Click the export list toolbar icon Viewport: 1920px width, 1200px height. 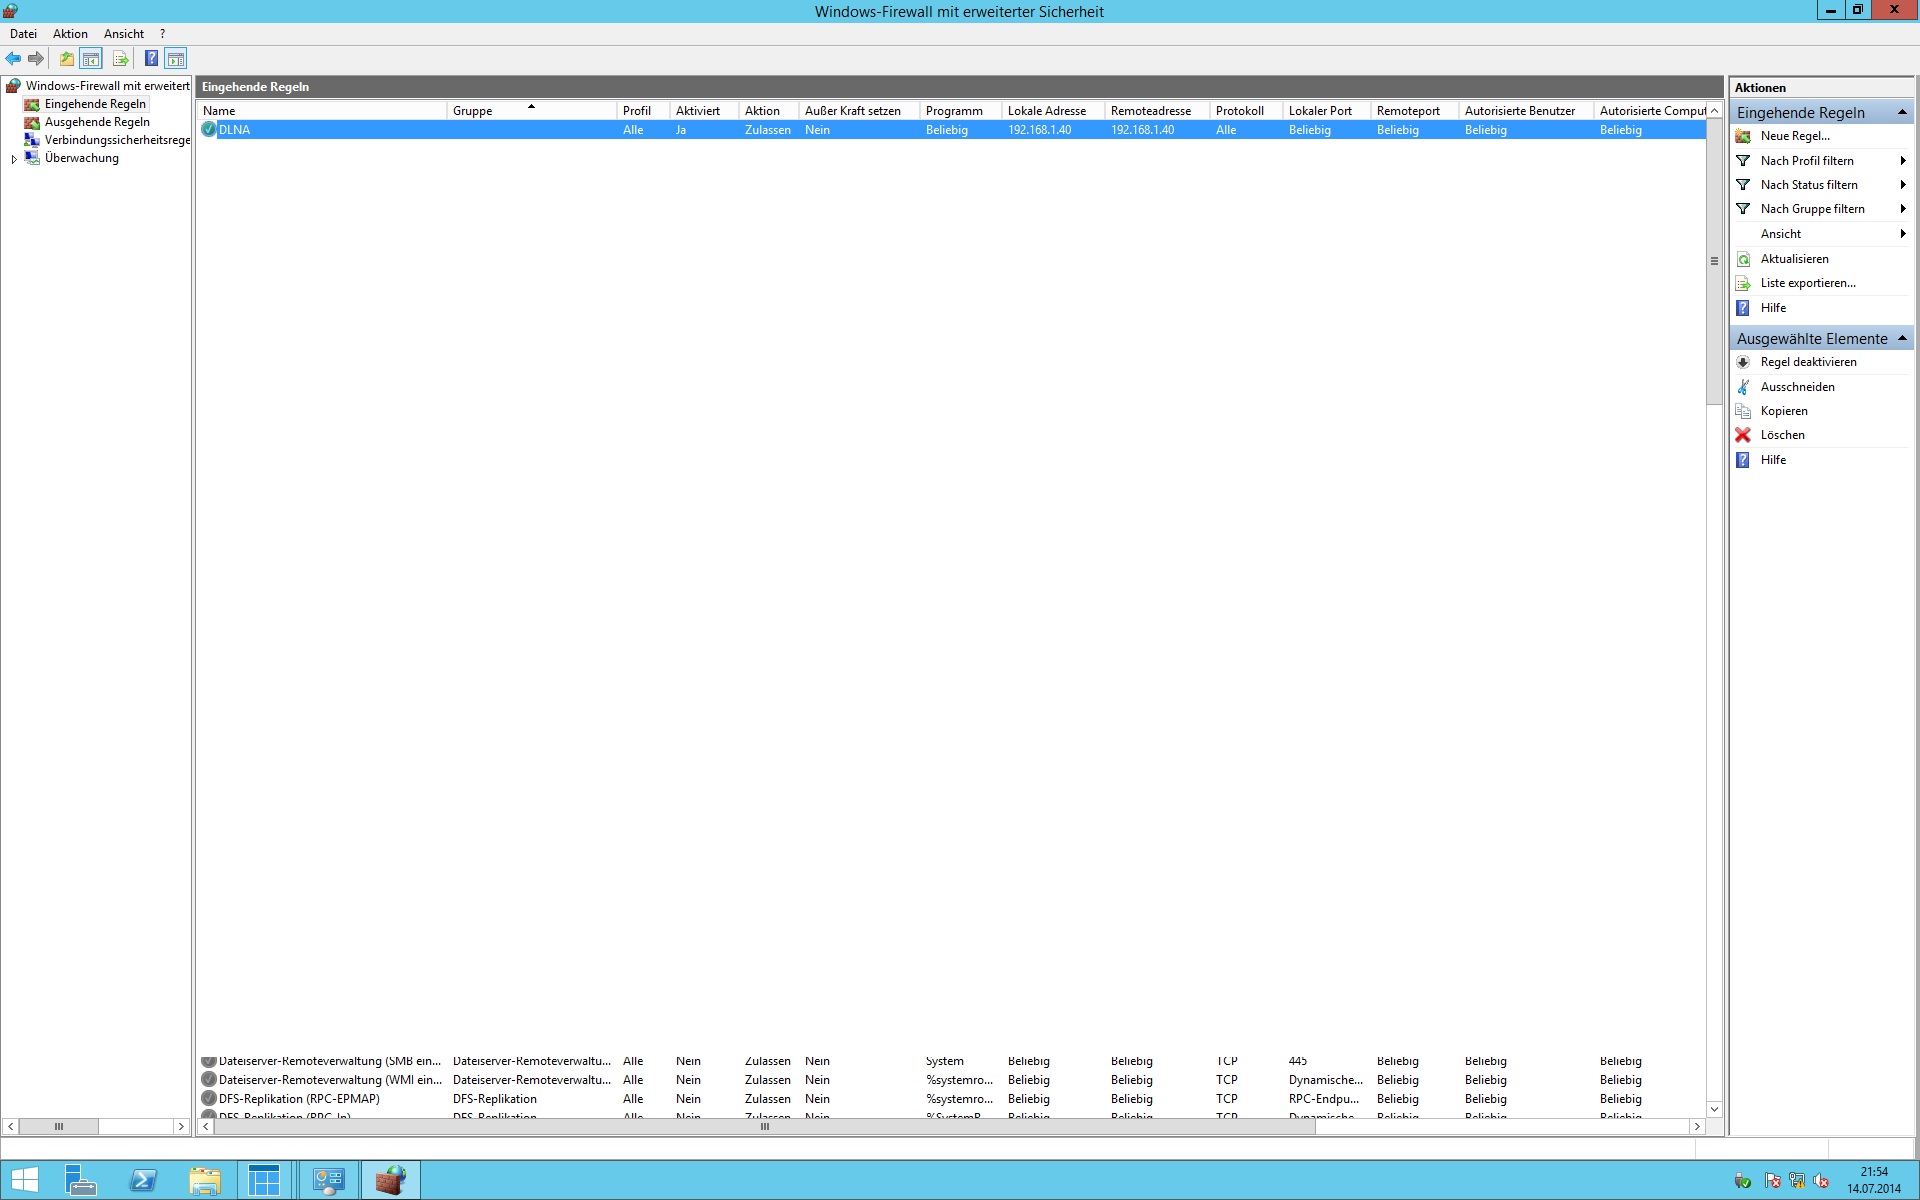point(120,58)
